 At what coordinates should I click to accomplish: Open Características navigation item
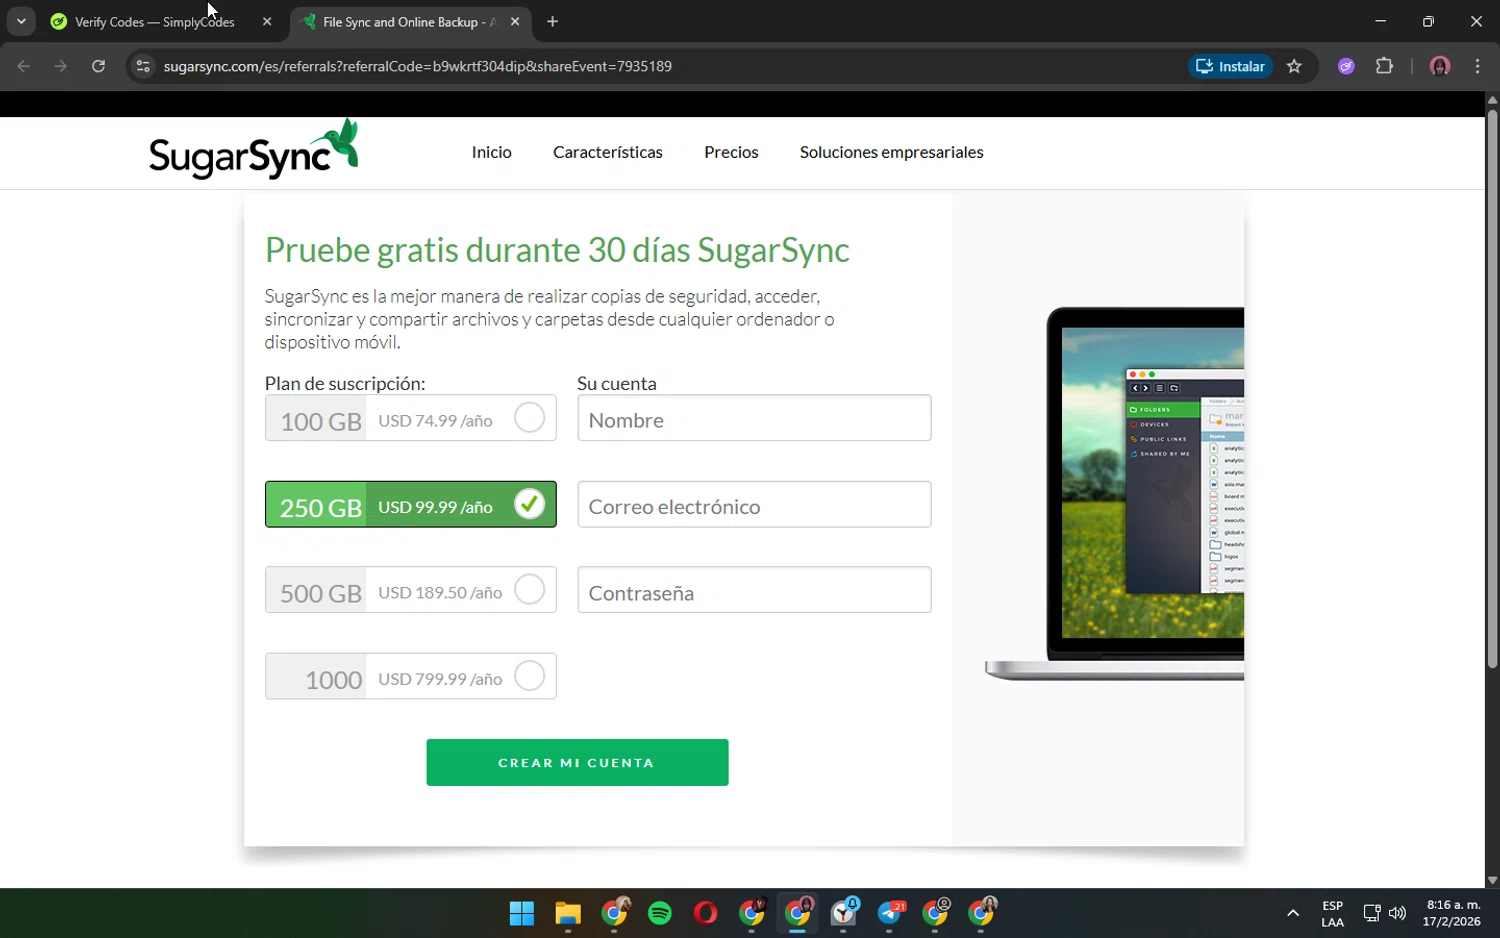click(x=608, y=152)
